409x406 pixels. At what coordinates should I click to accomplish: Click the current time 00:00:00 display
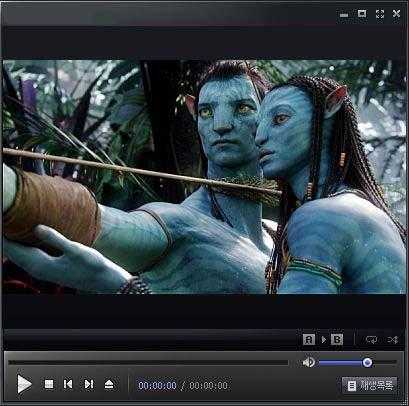pos(157,386)
